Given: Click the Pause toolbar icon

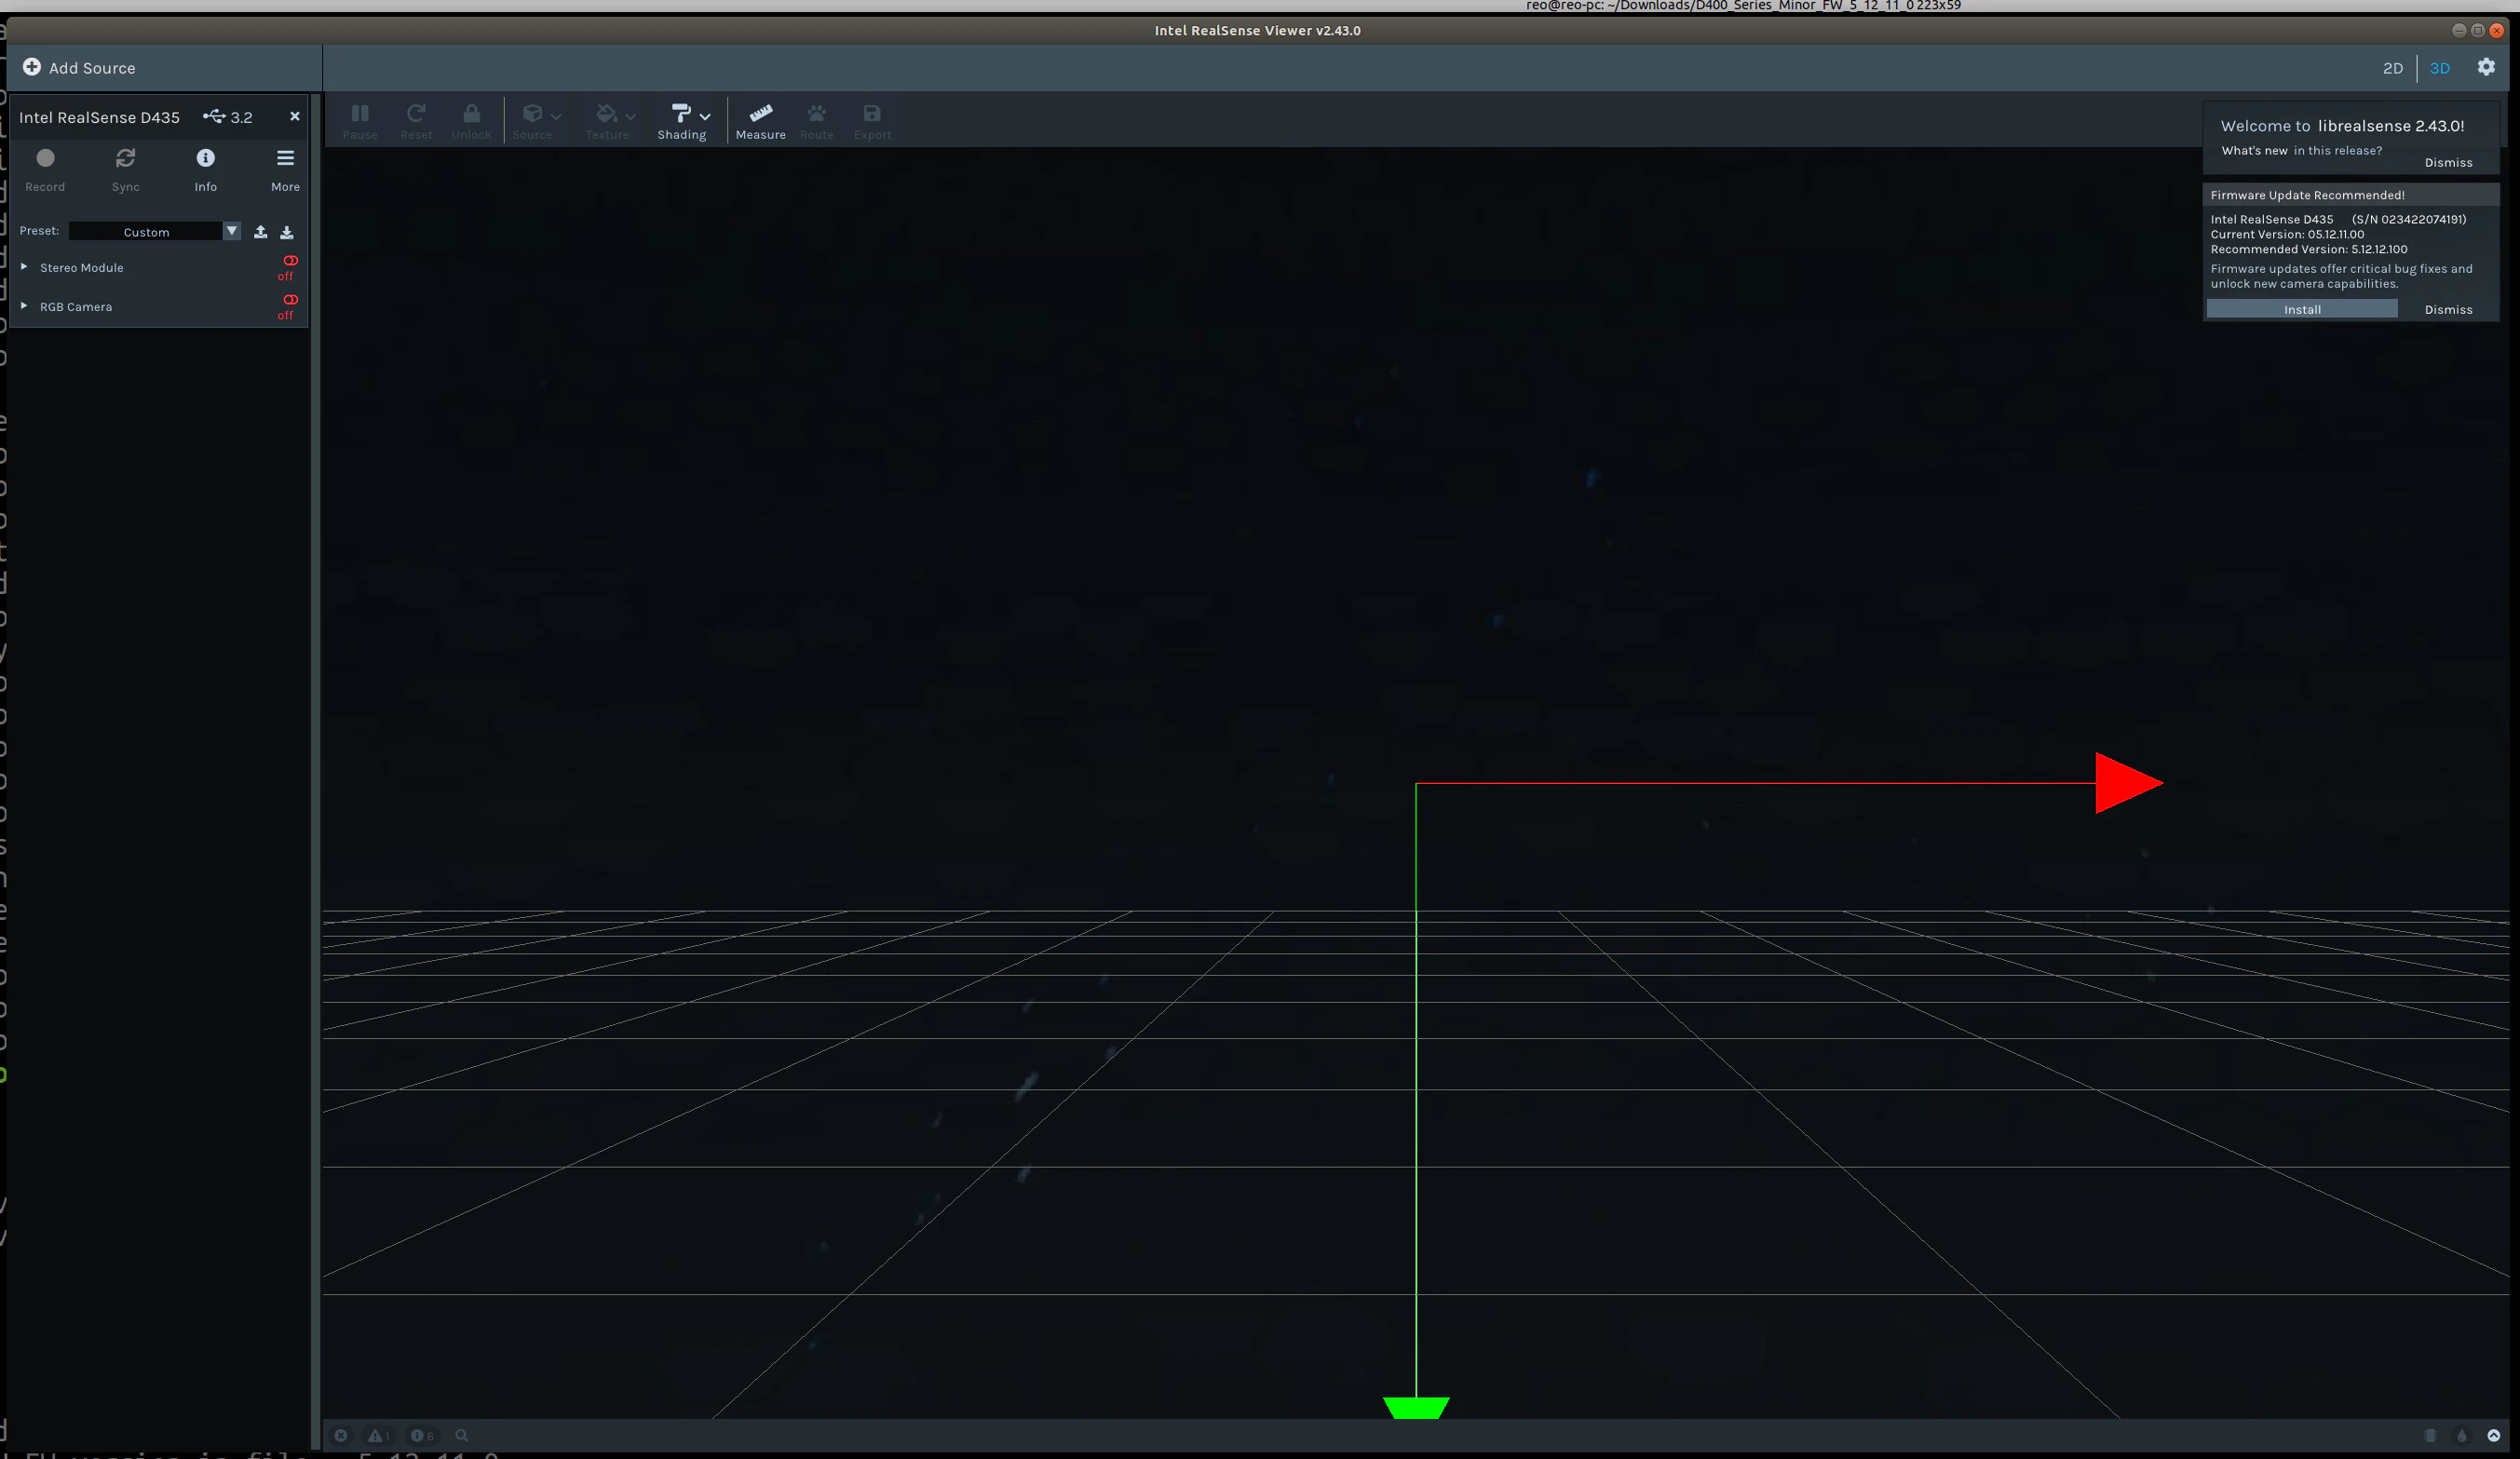Looking at the screenshot, I should point(360,113).
